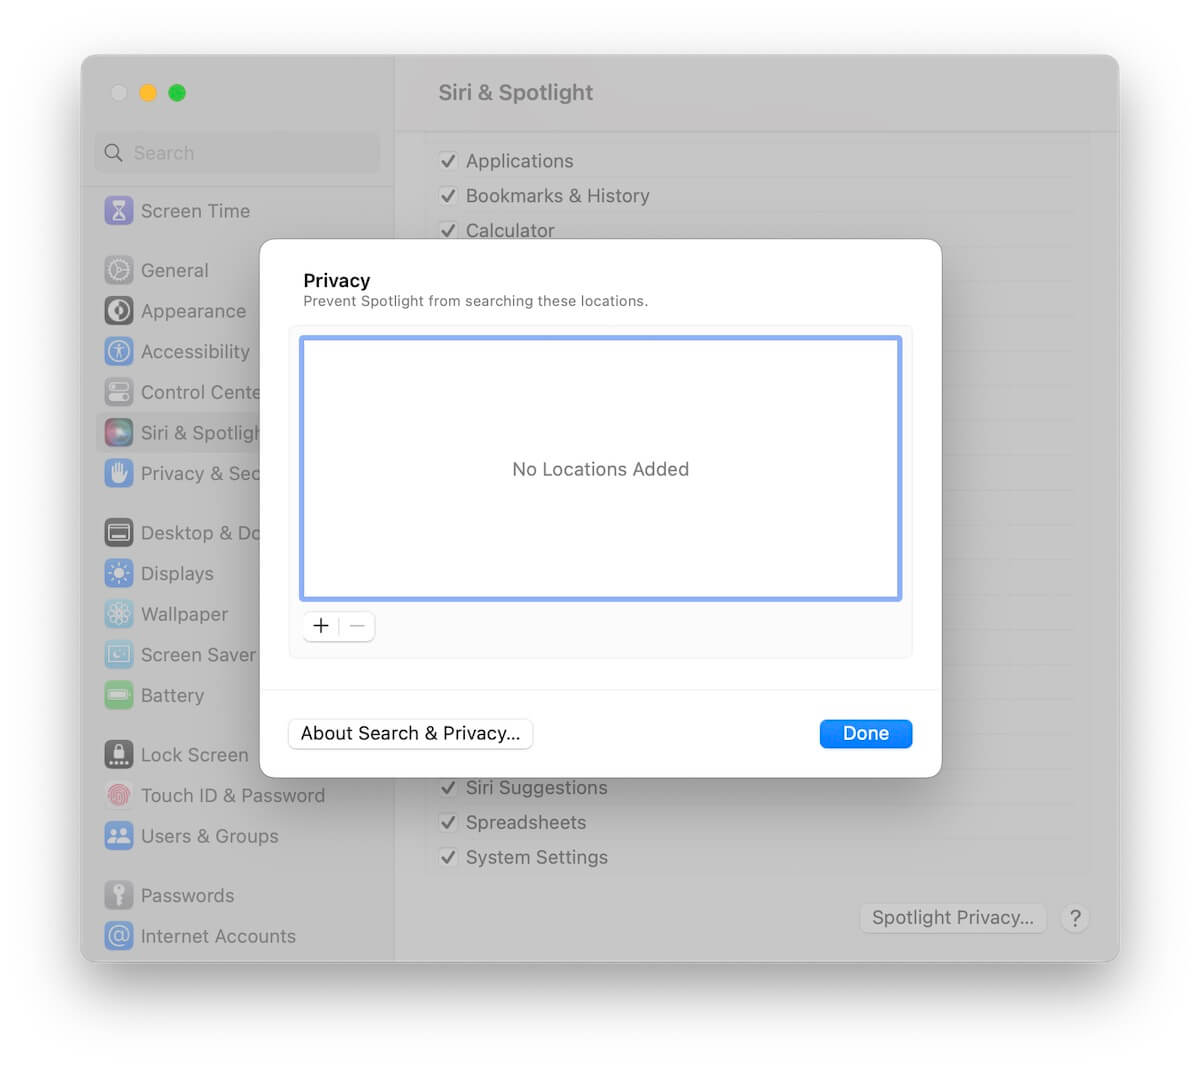Click the Control Center icon in sidebar
Viewport: 1200px width, 1069px height.
coord(119,392)
